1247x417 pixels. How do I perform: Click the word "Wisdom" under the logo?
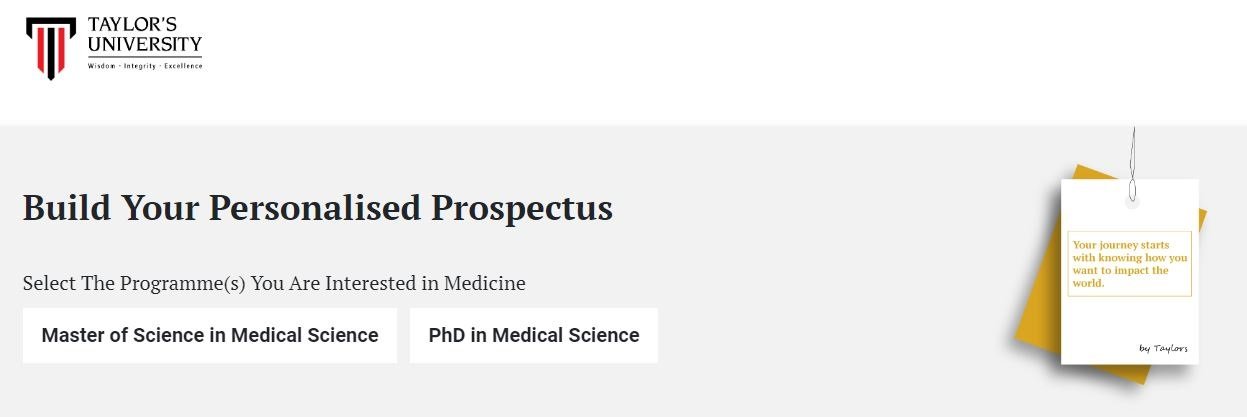102,66
